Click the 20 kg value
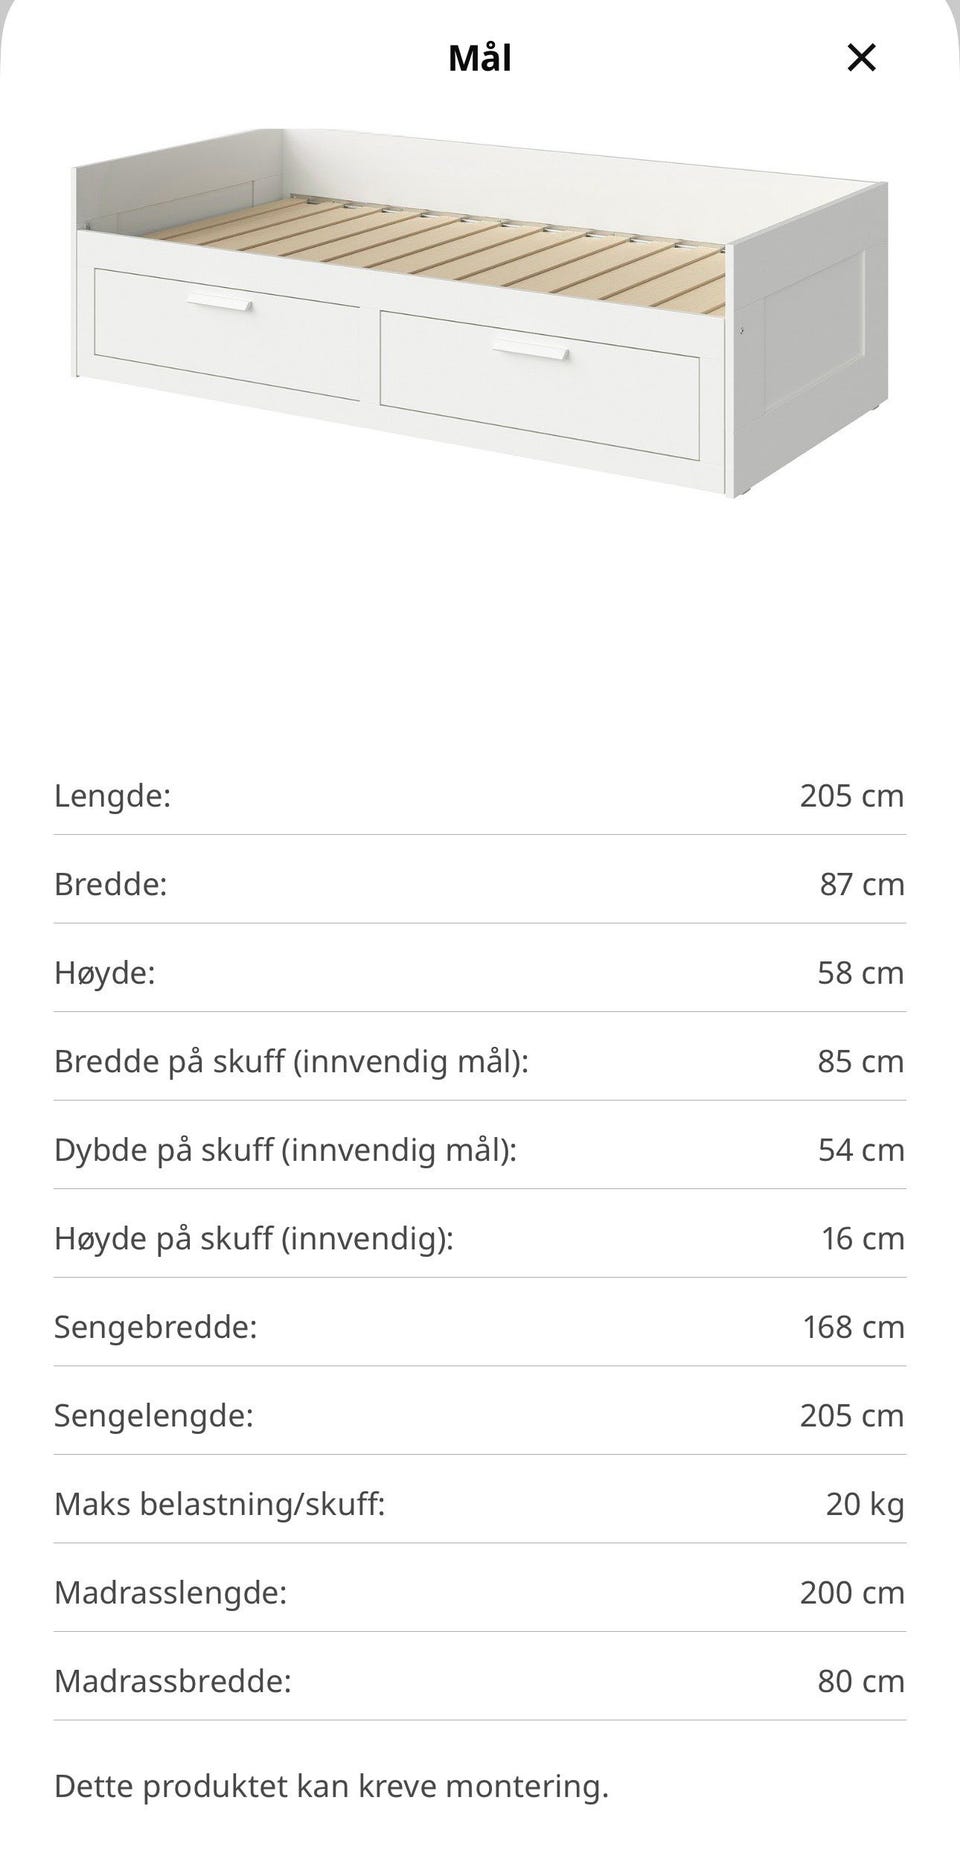960x1867 pixels. click(x=864, y=1504)
